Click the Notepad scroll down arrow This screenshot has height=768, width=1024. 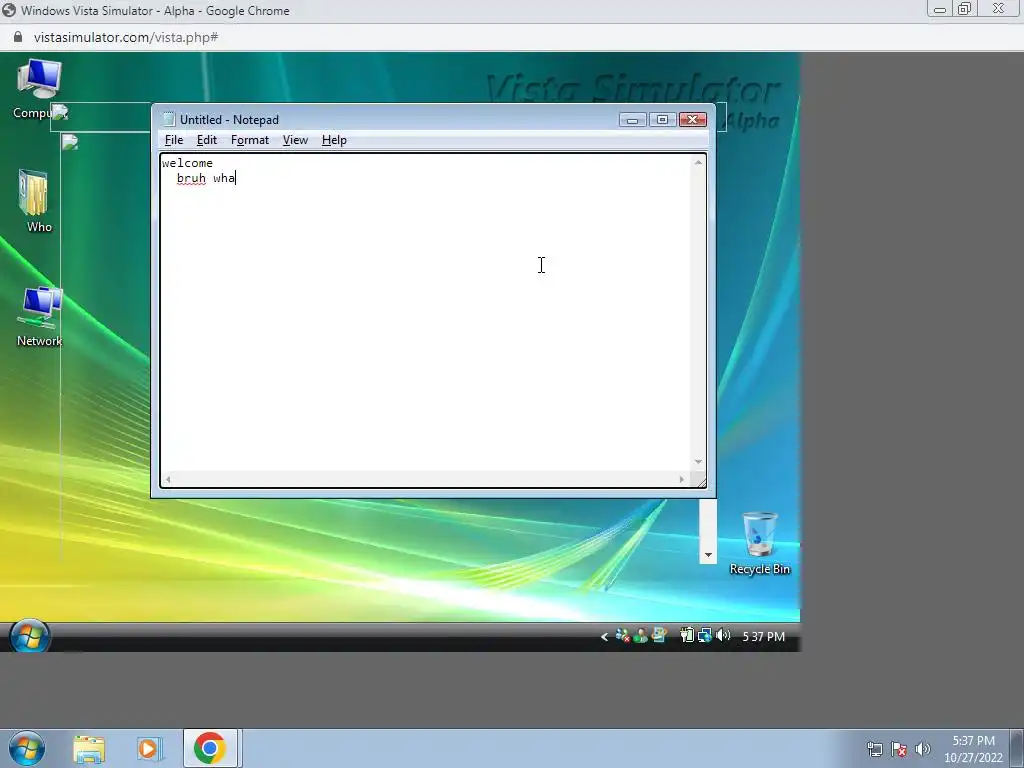point(698,462)
